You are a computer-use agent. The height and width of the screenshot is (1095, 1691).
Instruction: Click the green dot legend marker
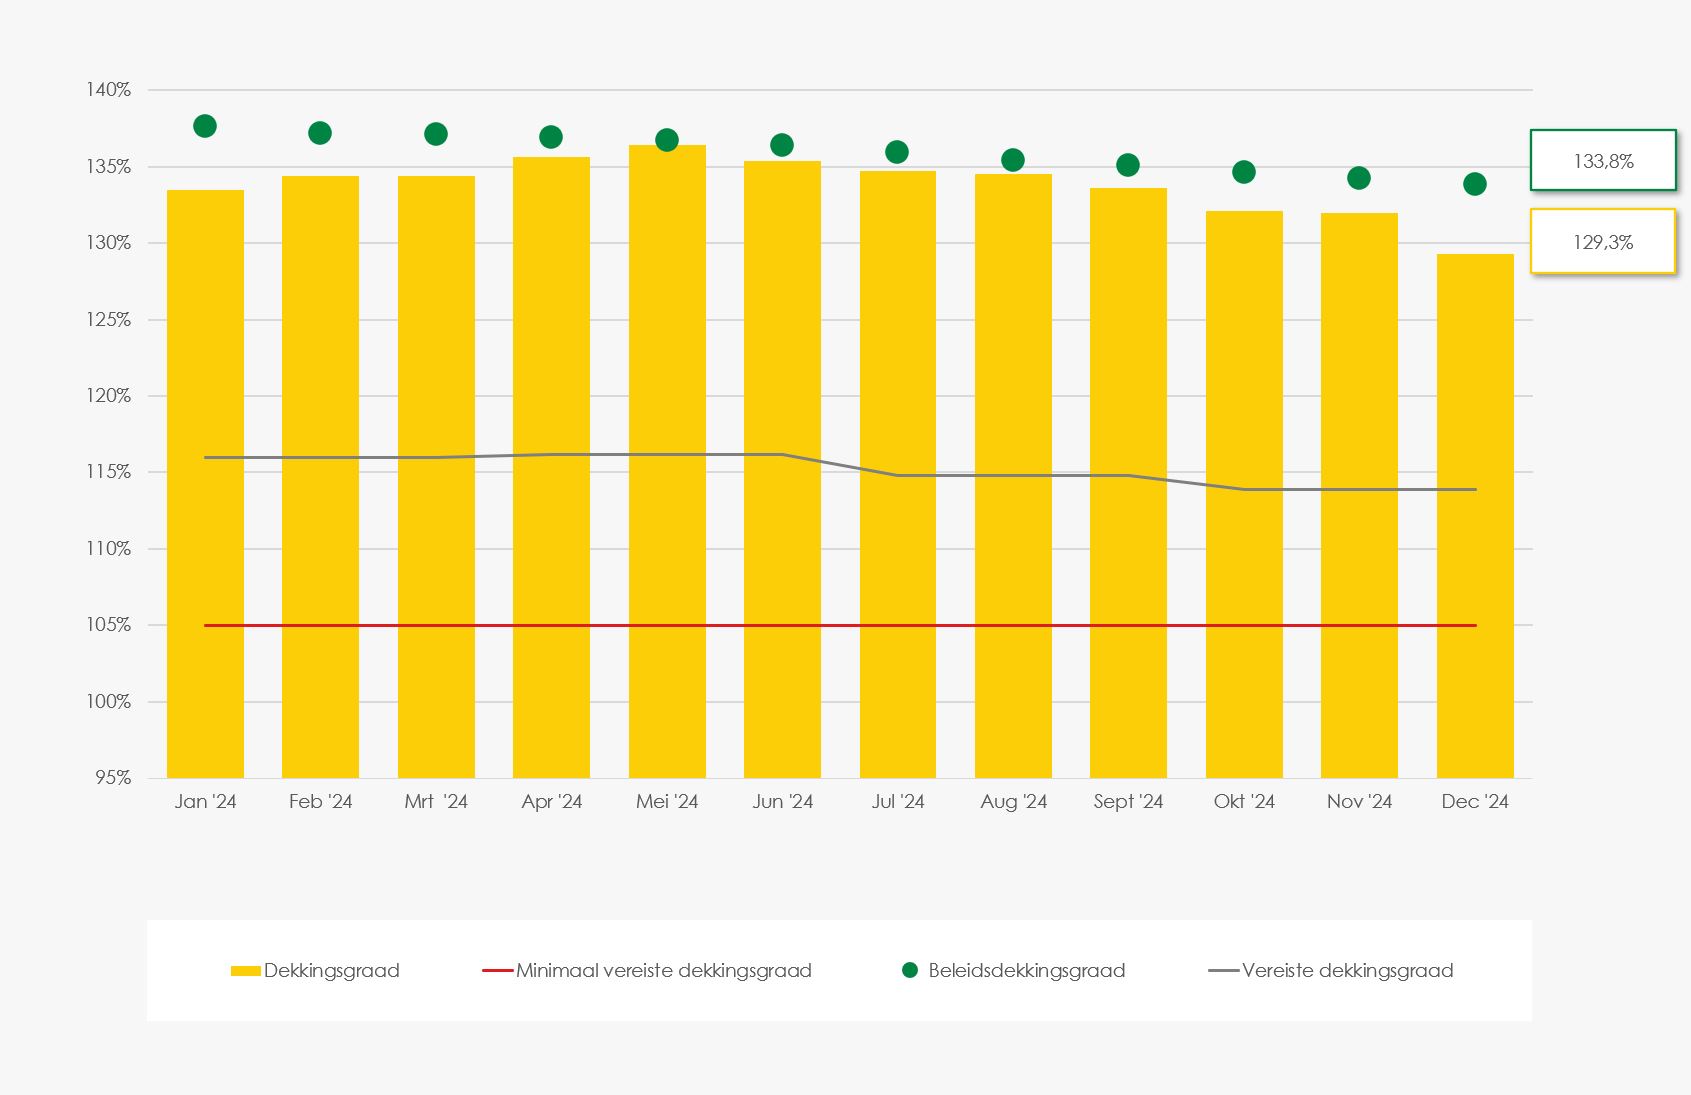point(910,970)
